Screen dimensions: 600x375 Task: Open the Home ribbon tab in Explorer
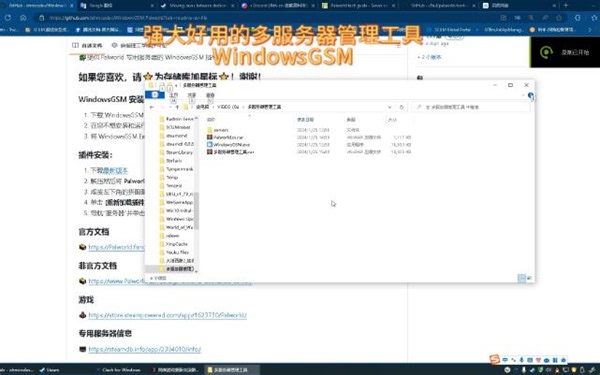174,95
